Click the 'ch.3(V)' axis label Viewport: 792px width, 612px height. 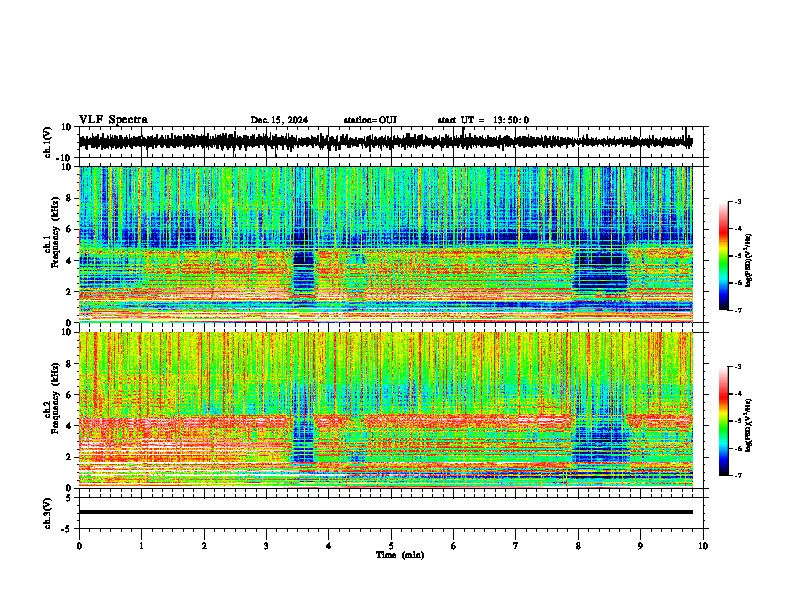(x=48, y=513)
